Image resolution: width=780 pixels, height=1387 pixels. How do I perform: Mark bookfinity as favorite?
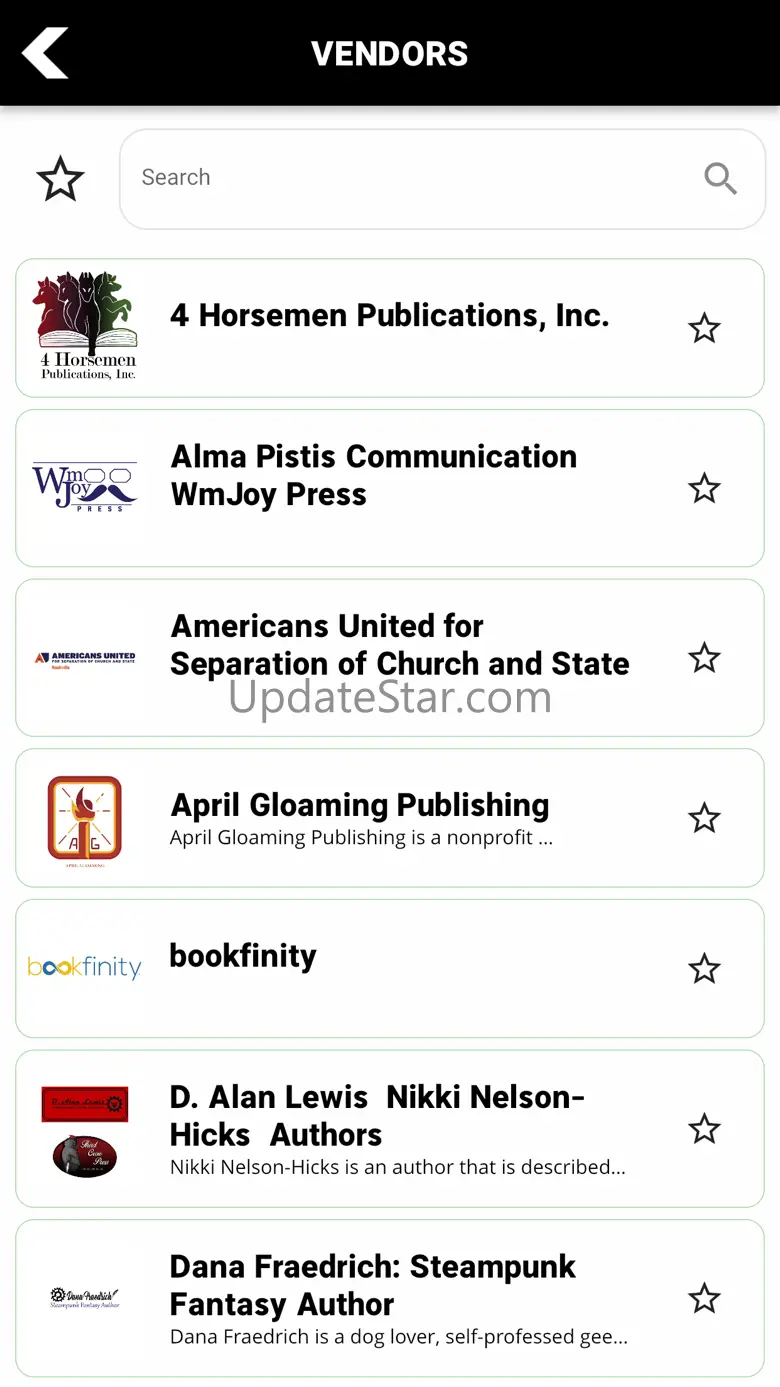coord(704,968)
